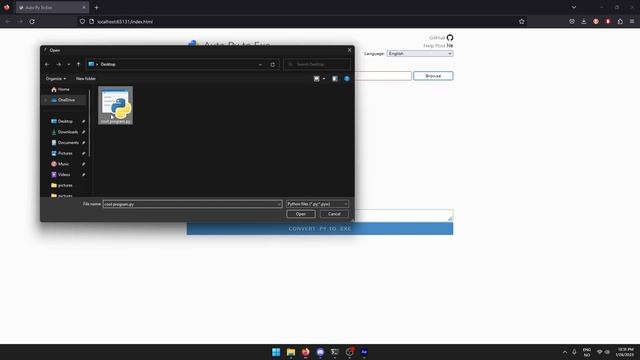Go to pinned Music folder
This screenshot has height=360, width=640.
pos(63,164)
